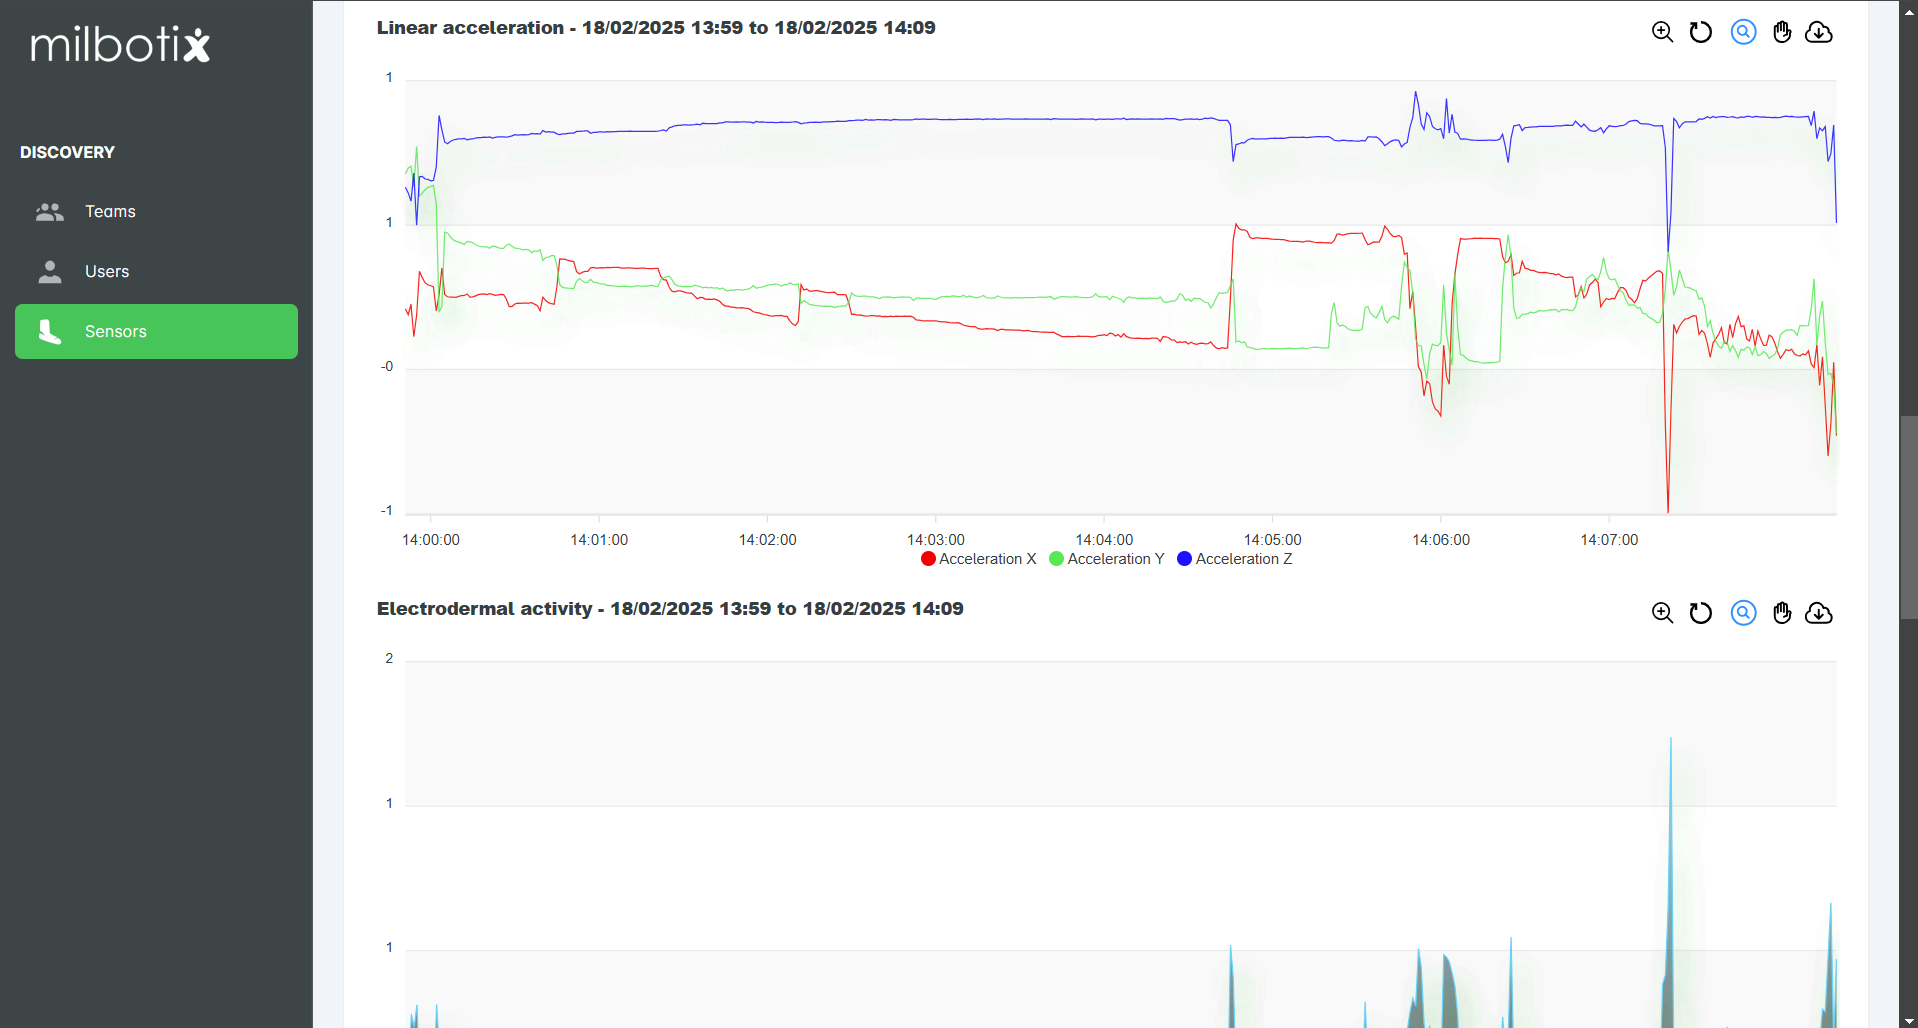
Task: Activate pan hand tool on Electrodermal activity chart
Action: click(1782, 613)
